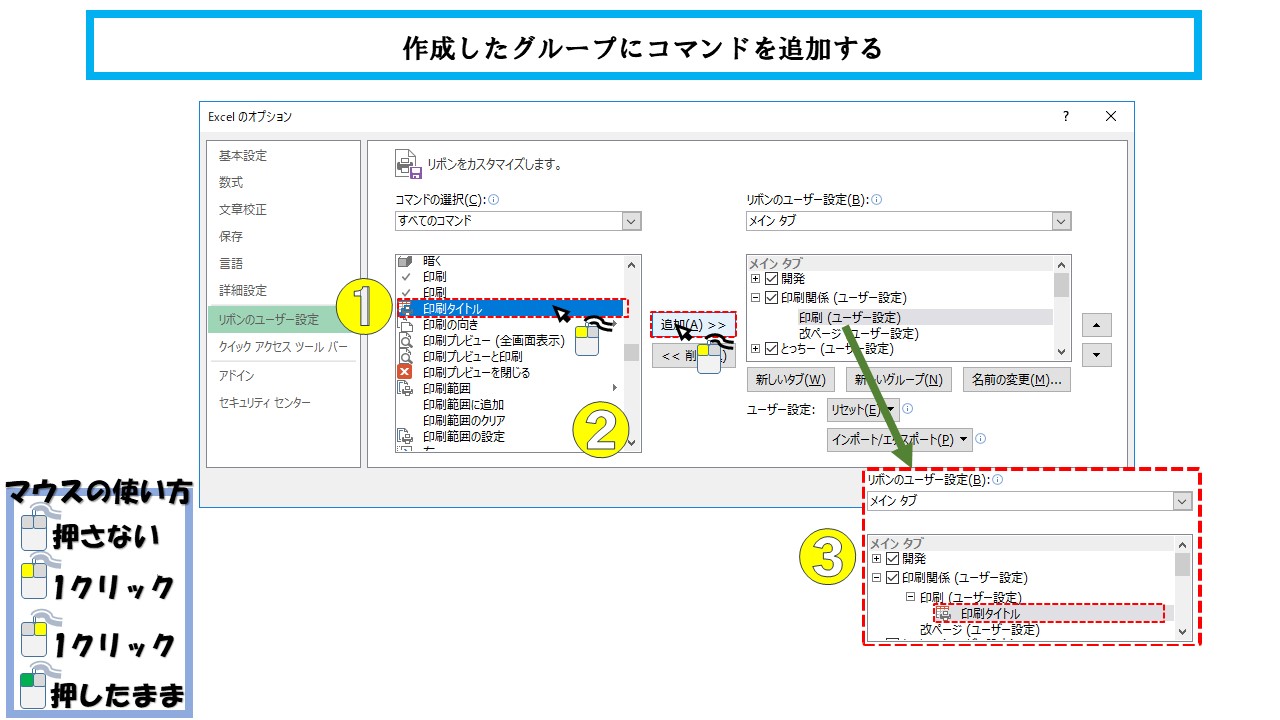This screenshot has width=1280, height=720.
Task: Collapse the 印刷 (ユーザー設定) group in the enlarged panel
Action: tap(911, 596)
